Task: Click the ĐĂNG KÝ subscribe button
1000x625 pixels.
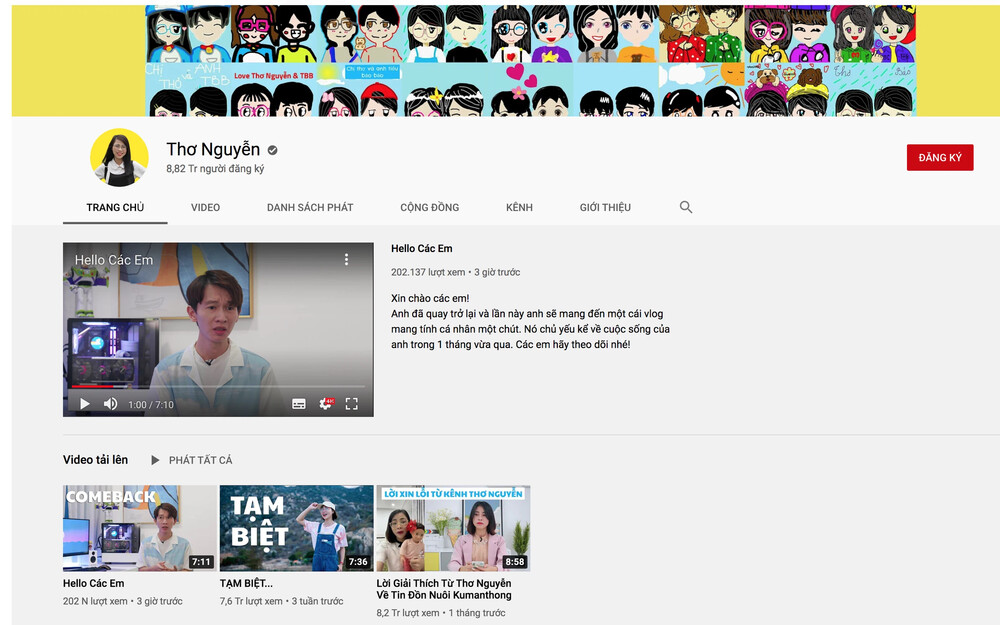Action: (x=940, y=158)
